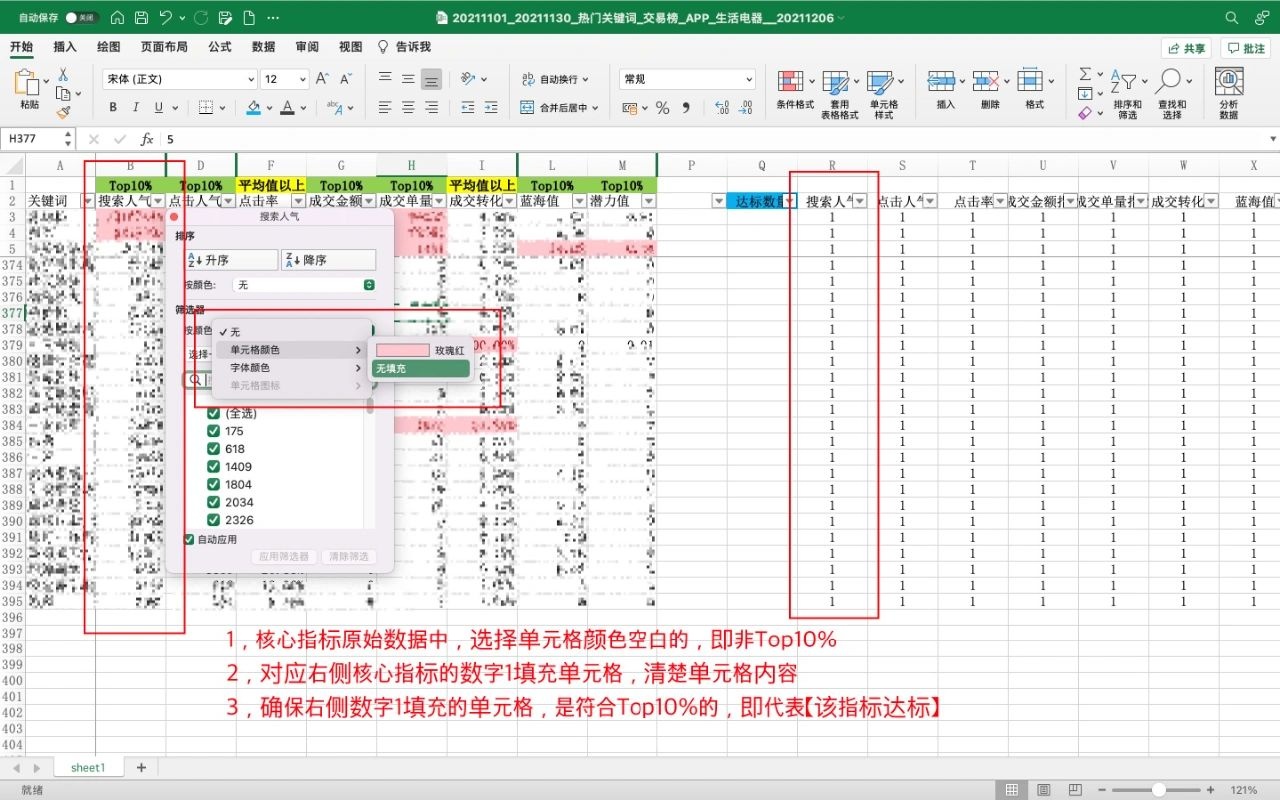This screenshot has height=800, width=1280.
Task: Click the Format Painter brush icon
Action: 63,113
